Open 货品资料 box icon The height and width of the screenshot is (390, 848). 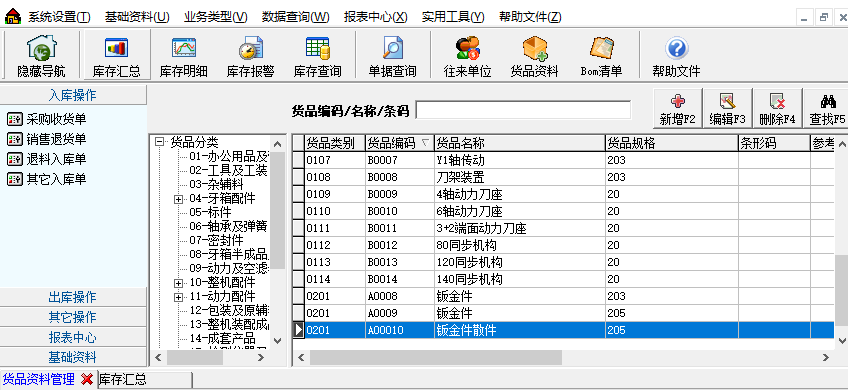tap(534, 56)
